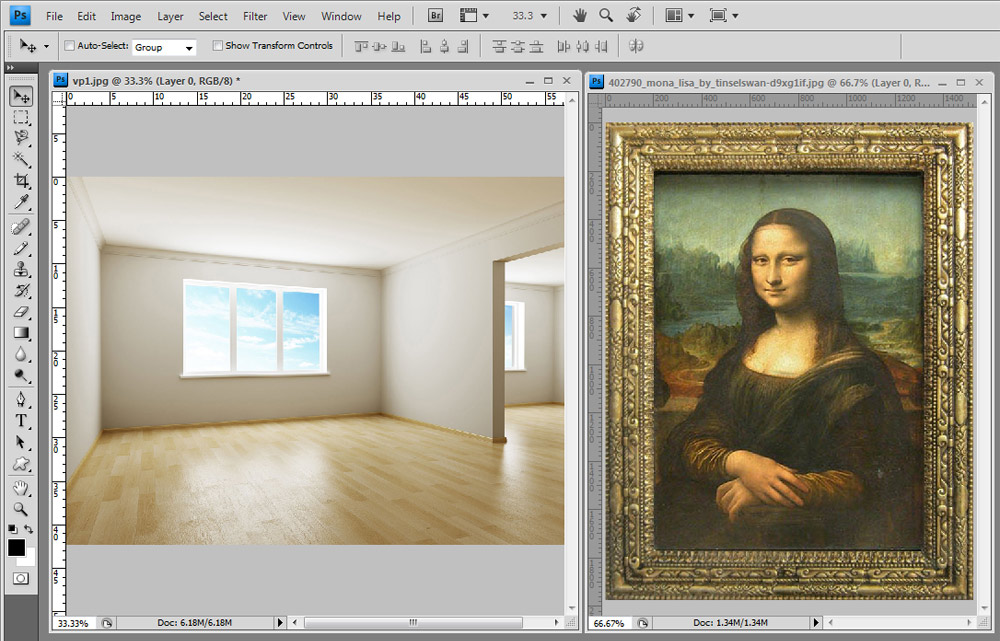
Task: Open the Window menu
Action: coord(341,16)
